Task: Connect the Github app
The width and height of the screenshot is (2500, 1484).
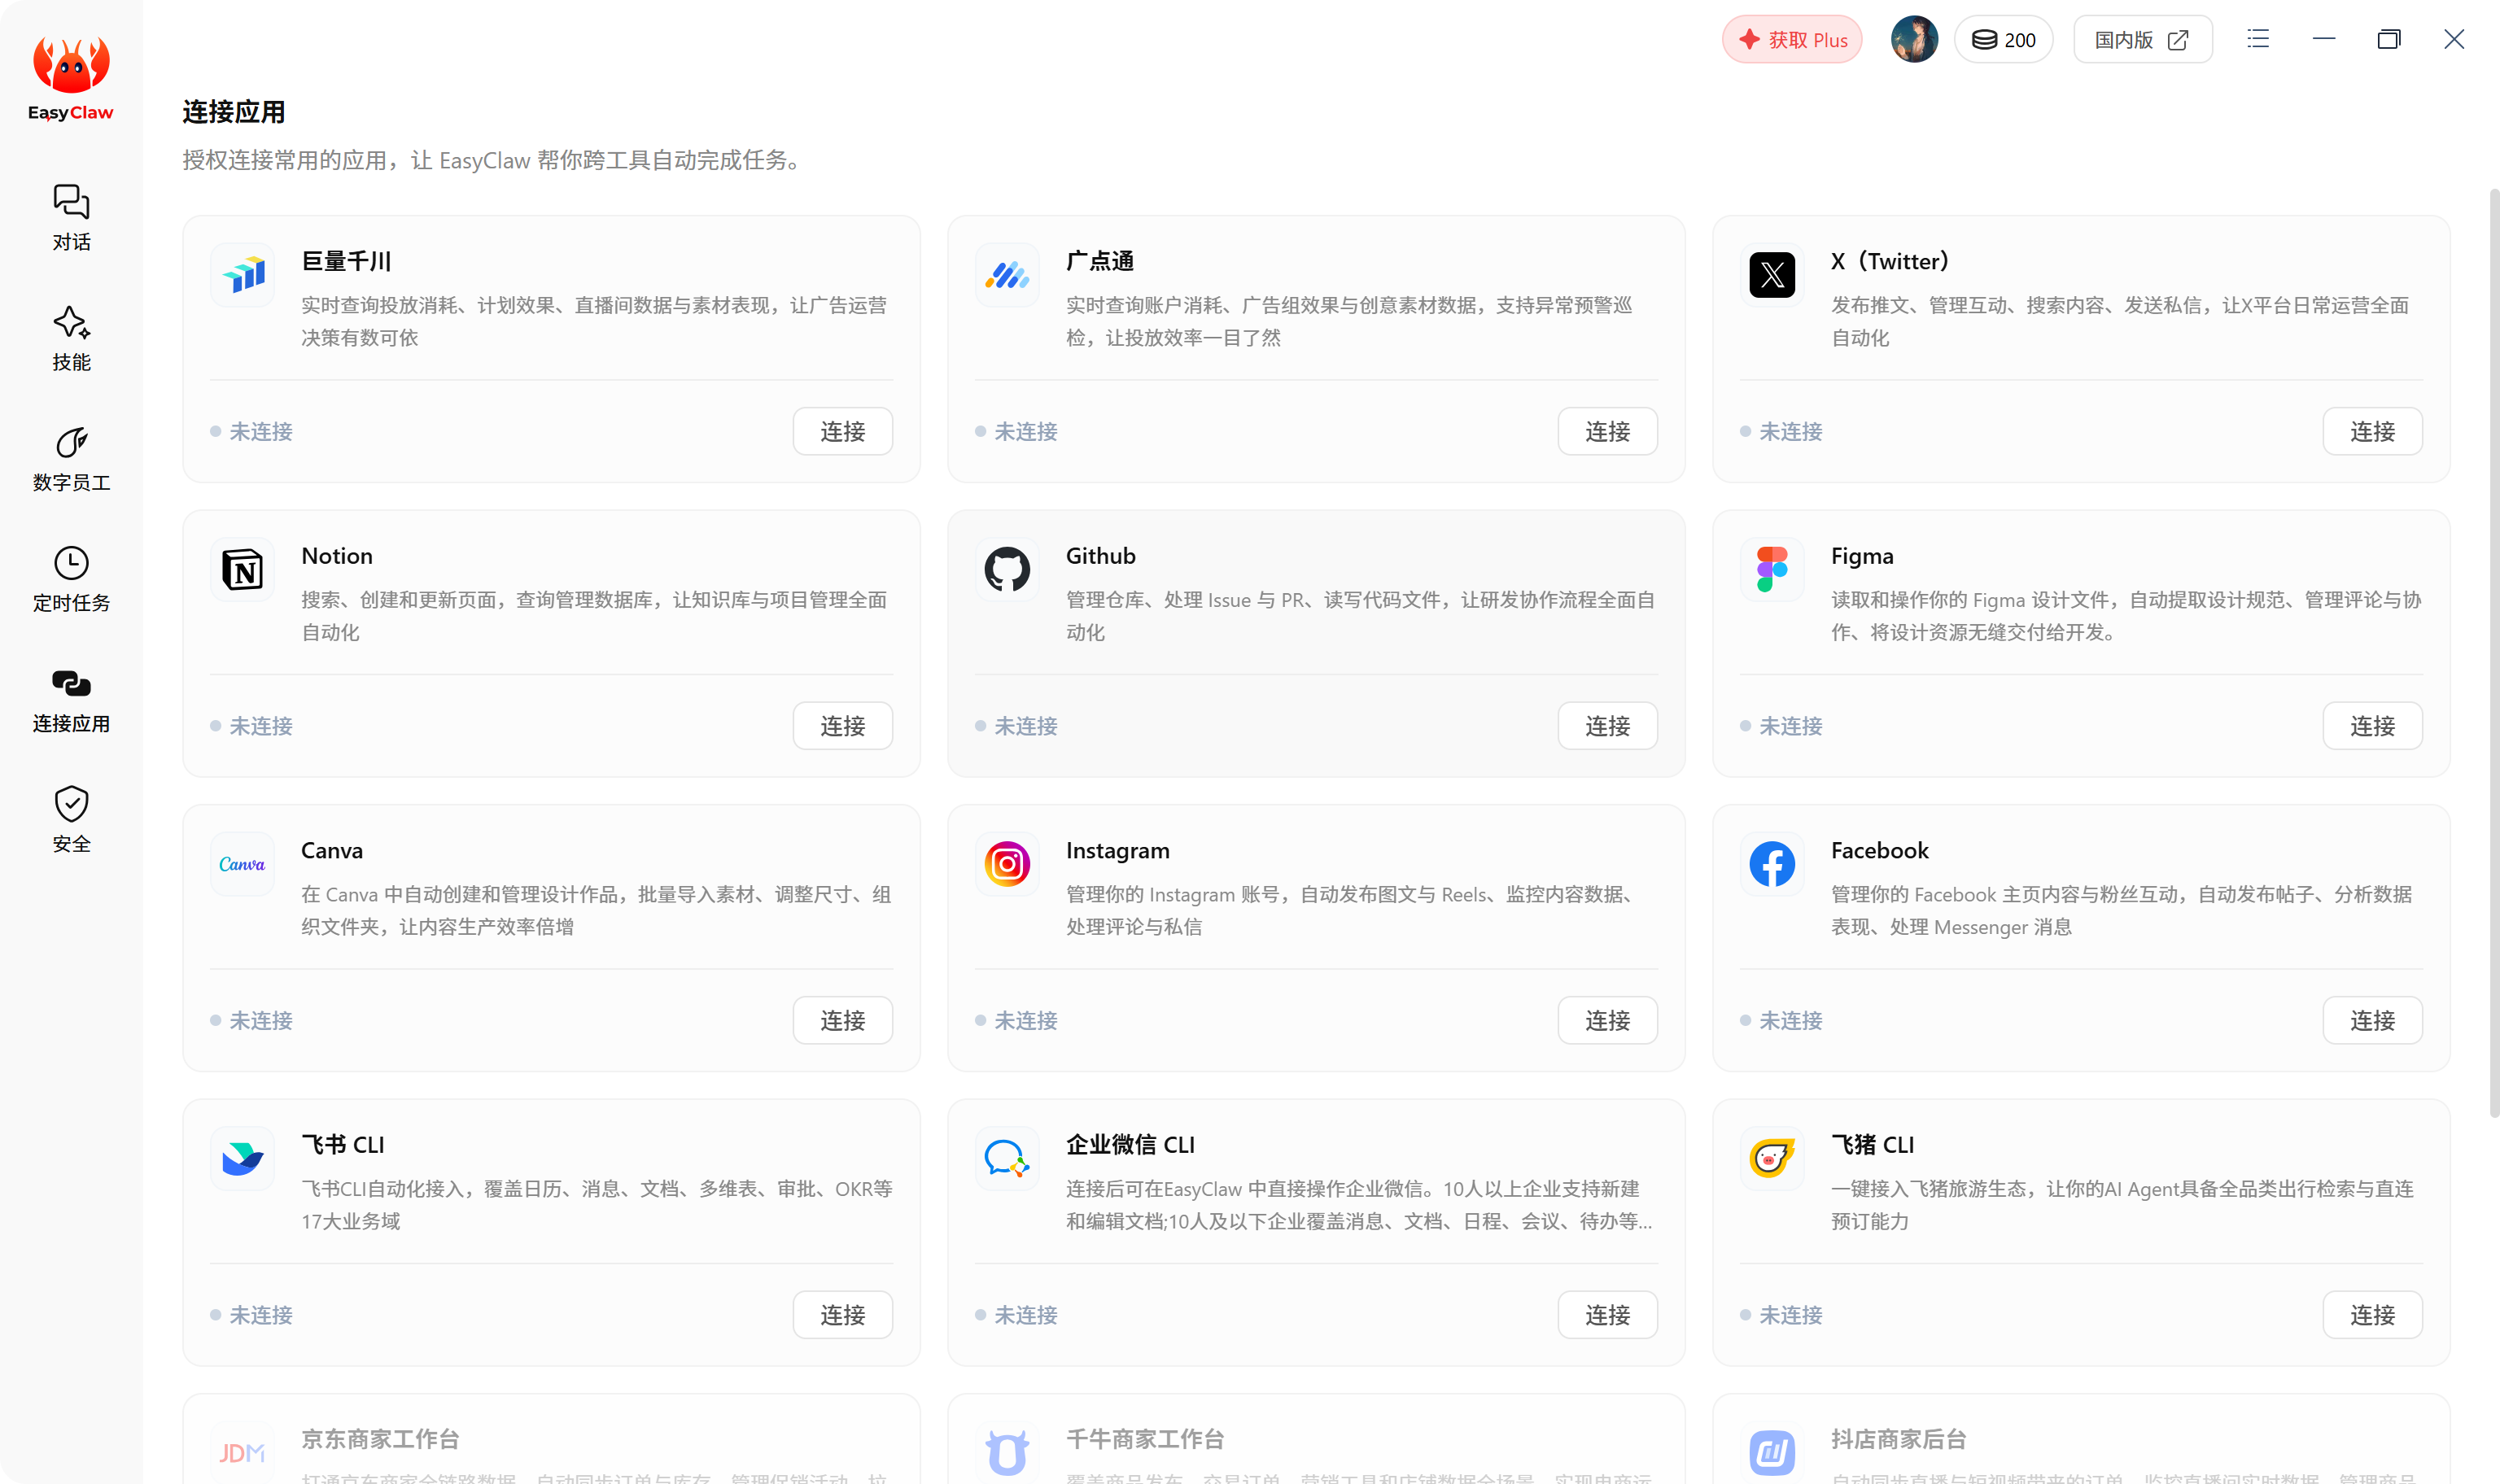Action: coord(1608,726)
